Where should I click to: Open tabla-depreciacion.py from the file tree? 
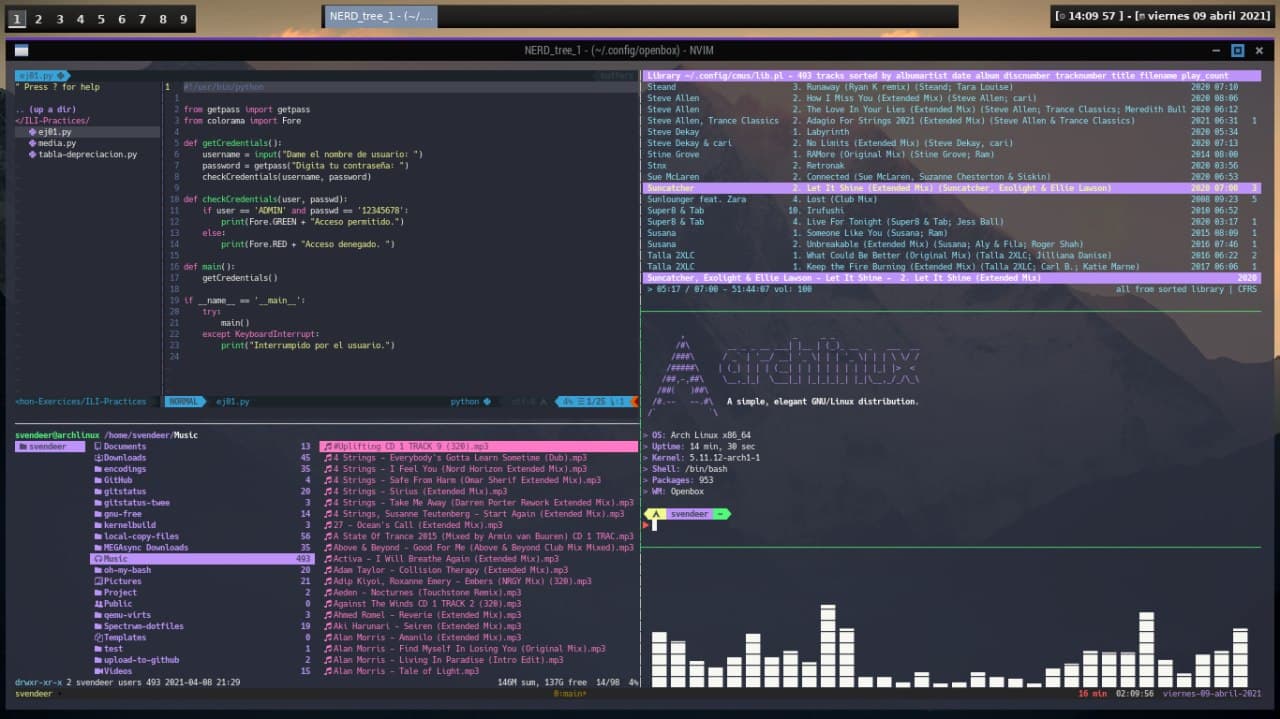pos(87,155)
